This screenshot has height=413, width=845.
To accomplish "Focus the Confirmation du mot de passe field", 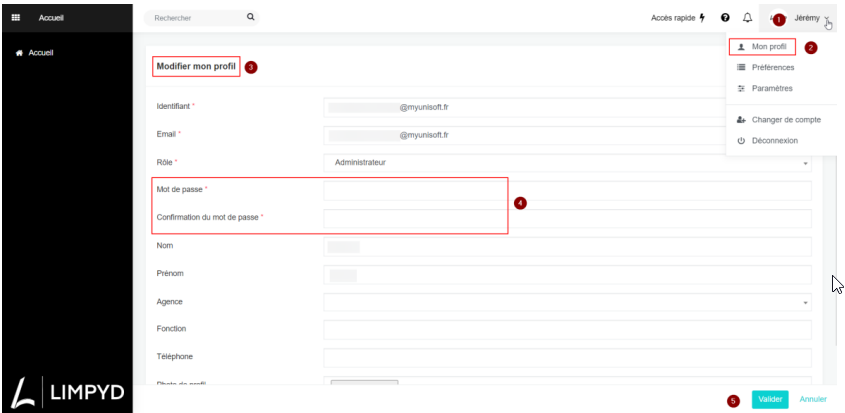I will 567,218.
